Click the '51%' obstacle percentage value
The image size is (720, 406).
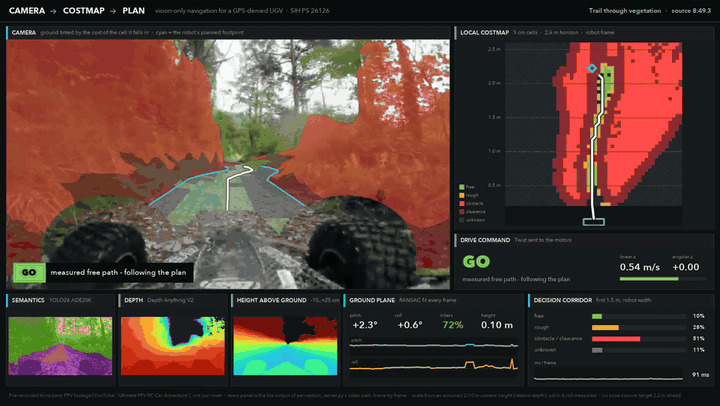698,338
